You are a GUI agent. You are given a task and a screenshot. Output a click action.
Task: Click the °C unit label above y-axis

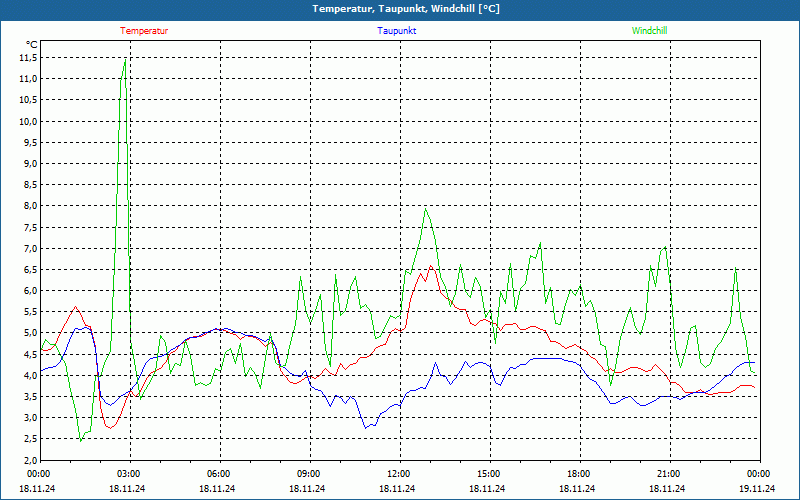point(32,45)
